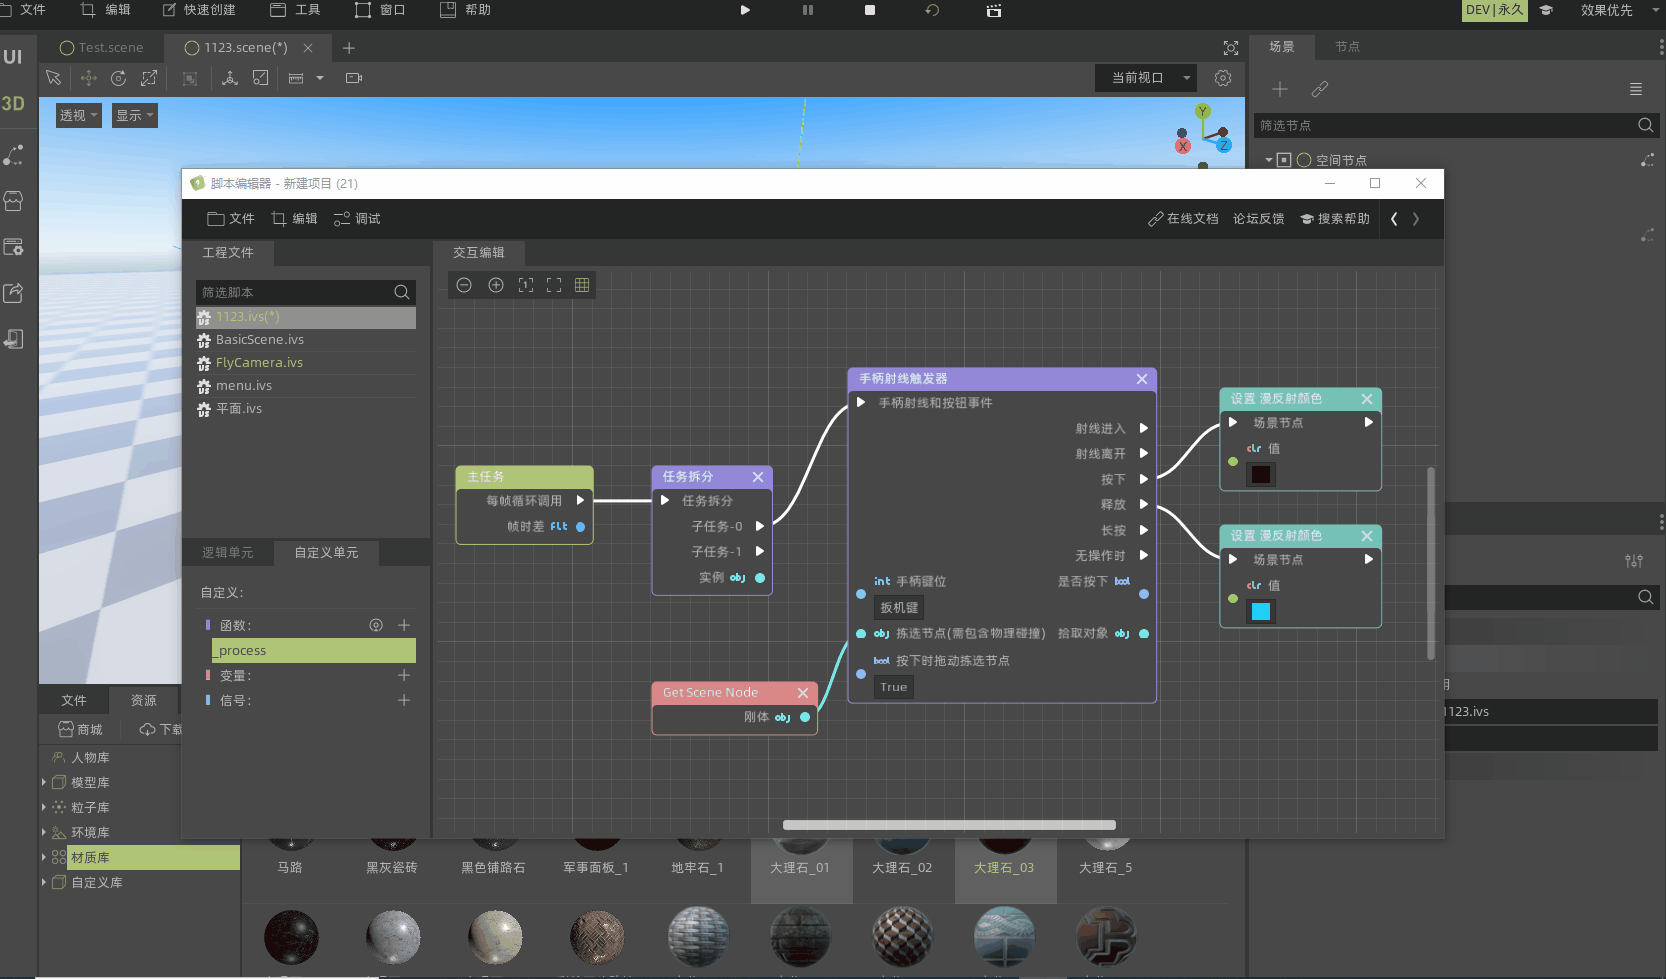Switch to UI mode in left sidebar
Image resolution: width=1666 pixels, height=979 pixels.
(x=13, y=57)
